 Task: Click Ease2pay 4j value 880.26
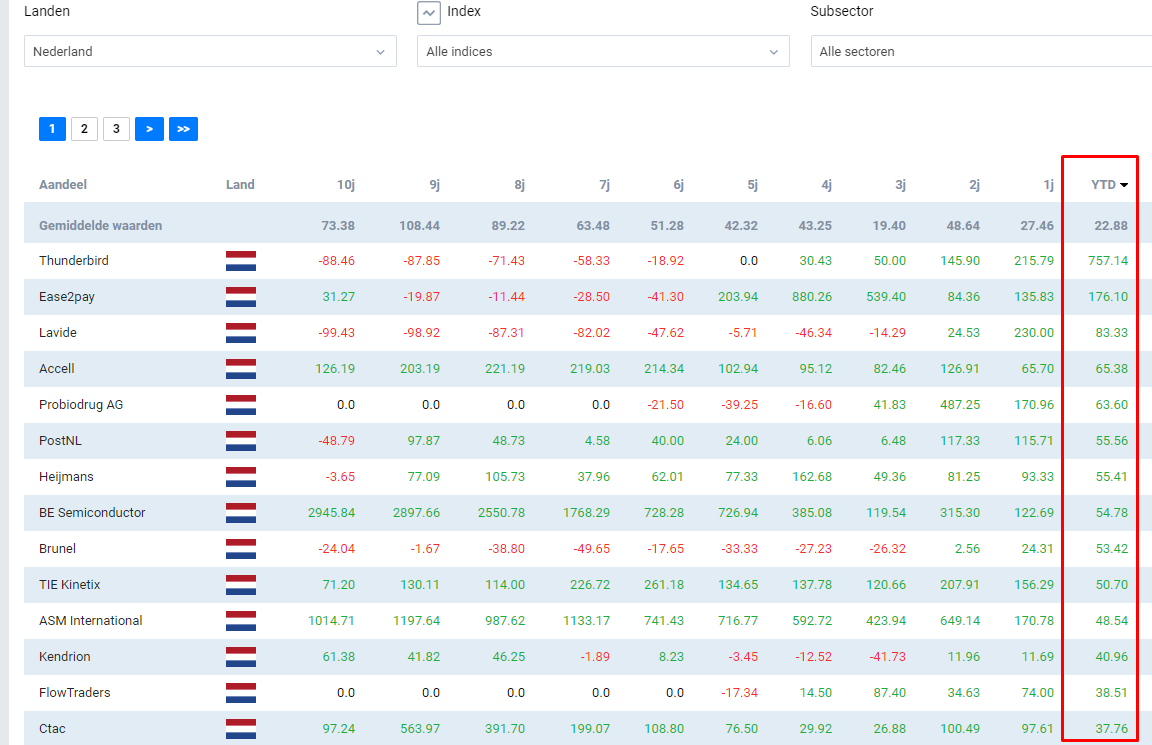[x=812, y=297]
